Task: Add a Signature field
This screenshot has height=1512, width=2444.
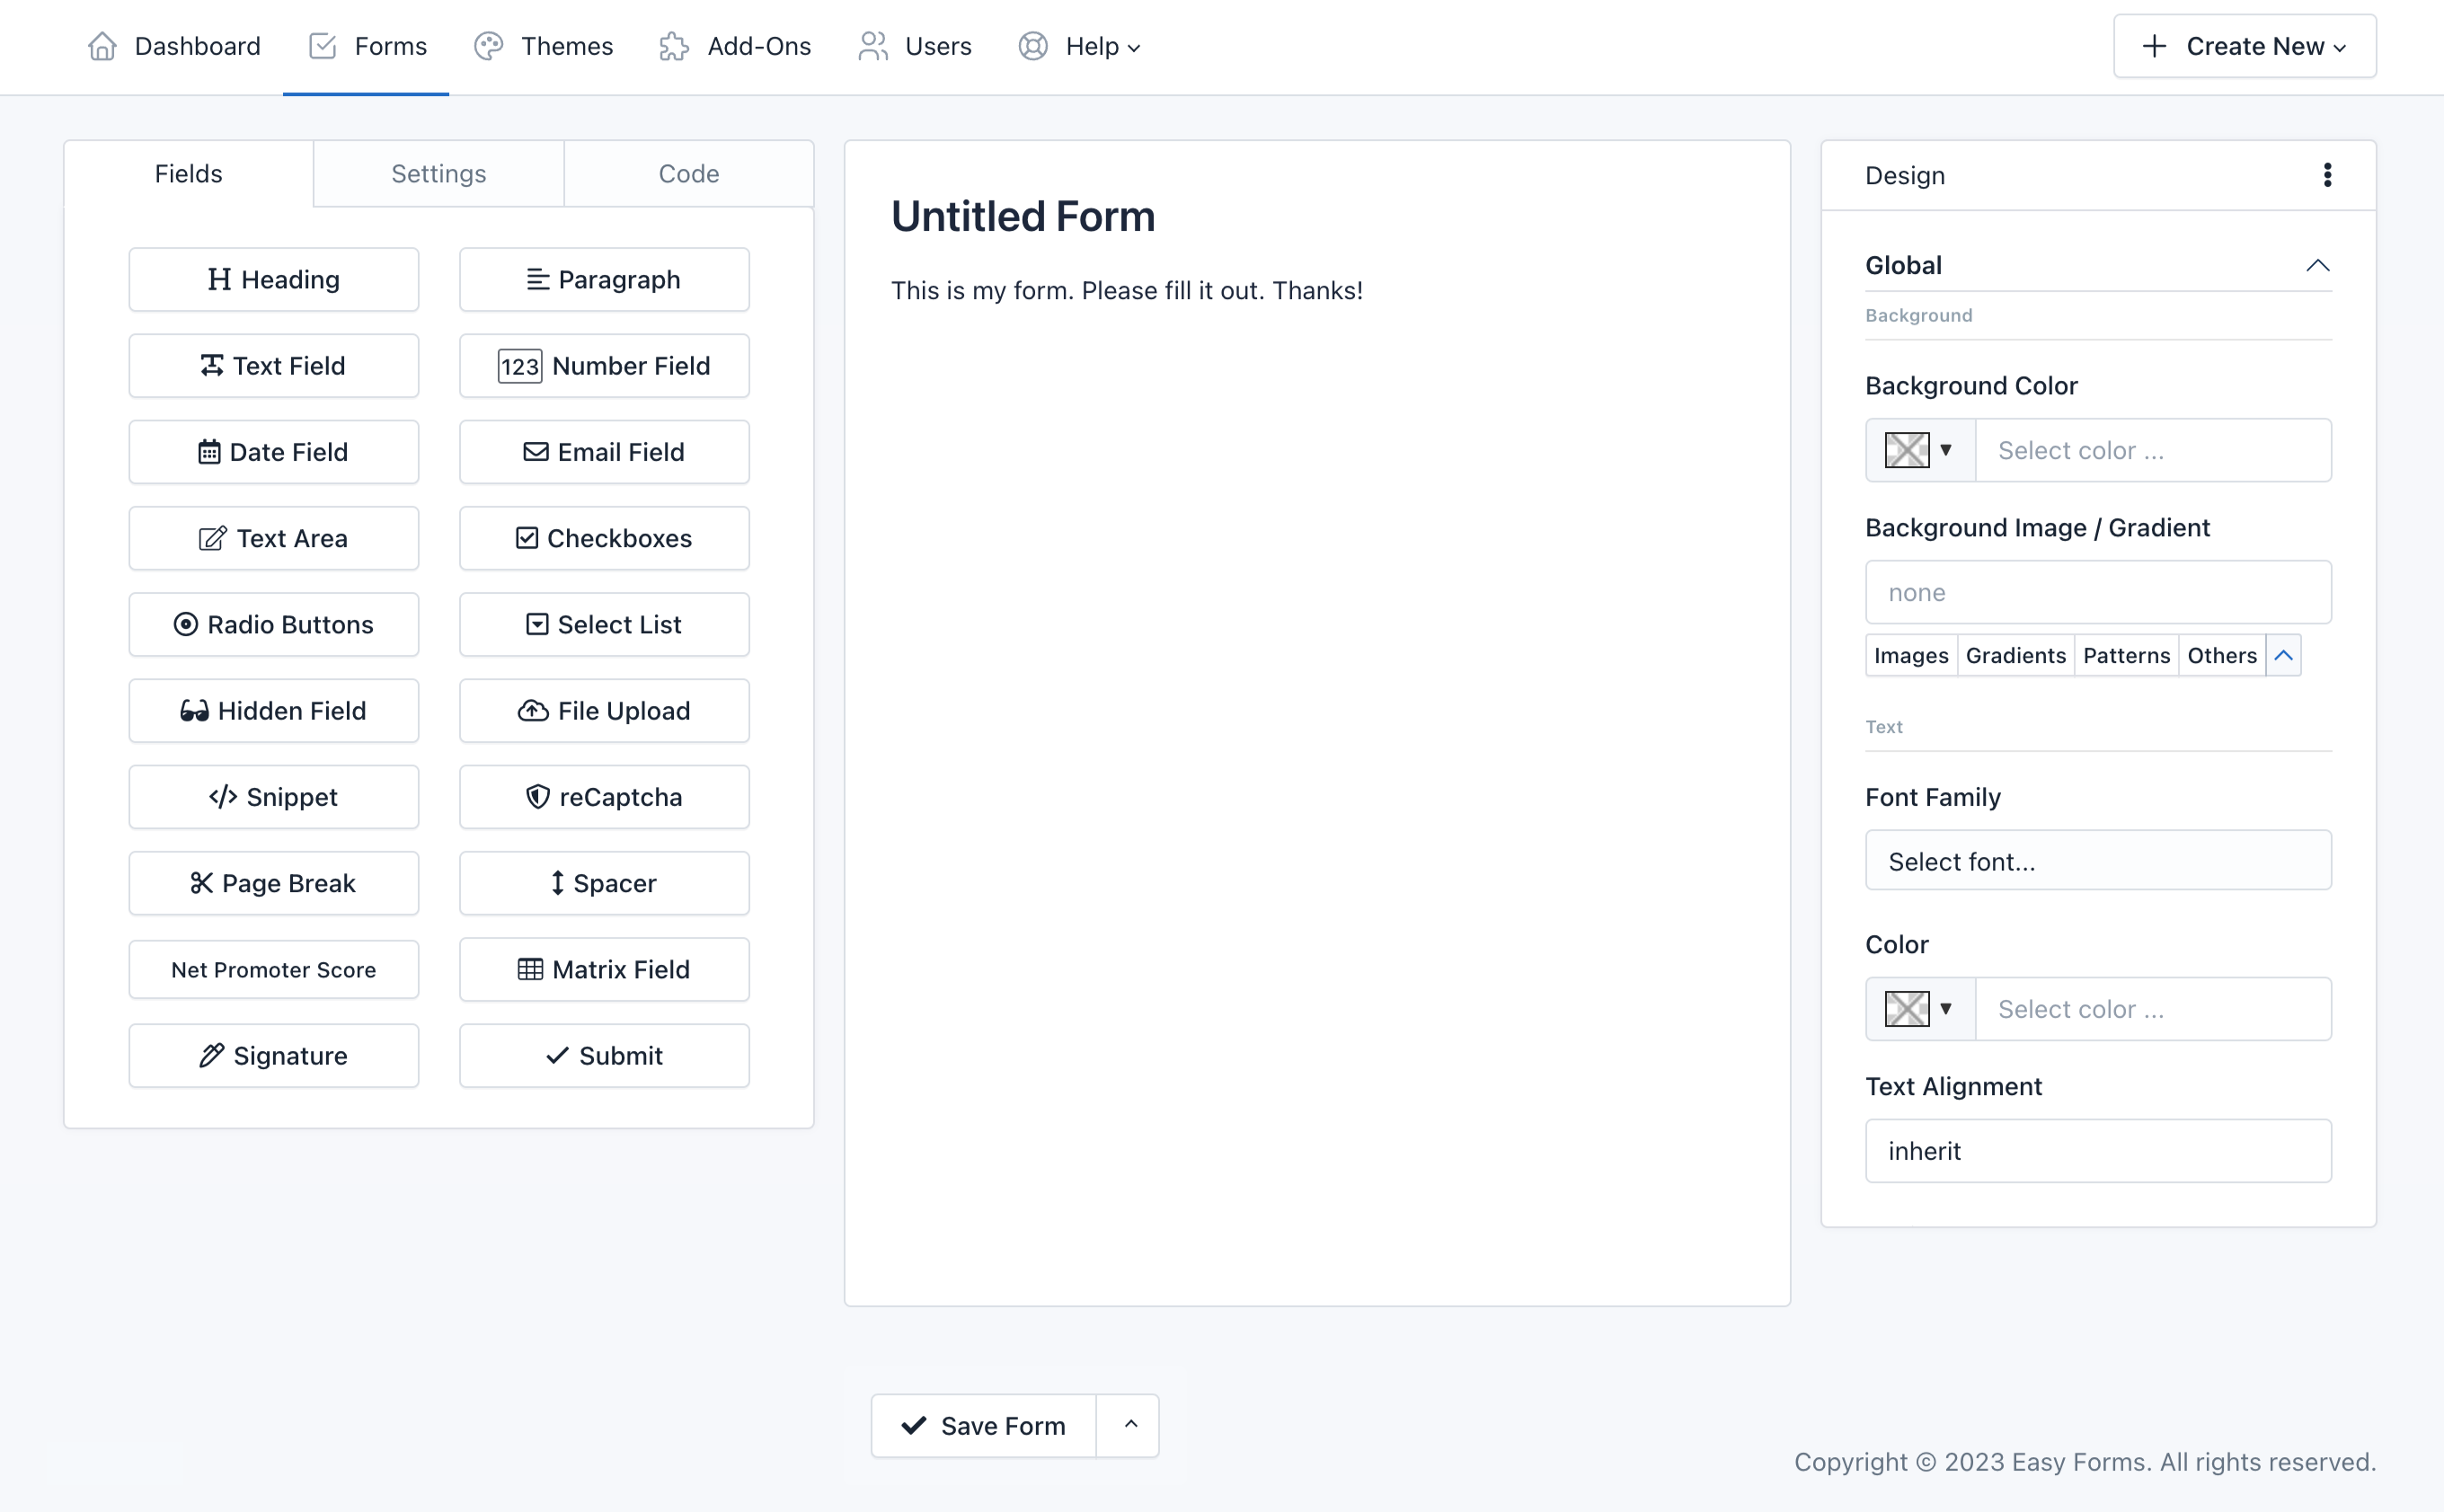Action: pos(273,1055)
